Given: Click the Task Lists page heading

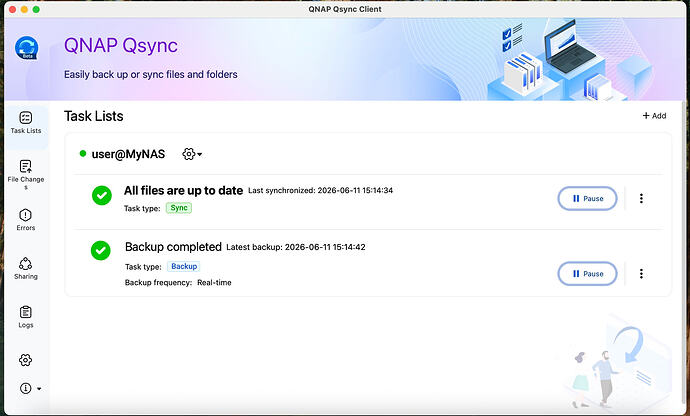Looking at the screenshot, I should [x=94, y=116].
